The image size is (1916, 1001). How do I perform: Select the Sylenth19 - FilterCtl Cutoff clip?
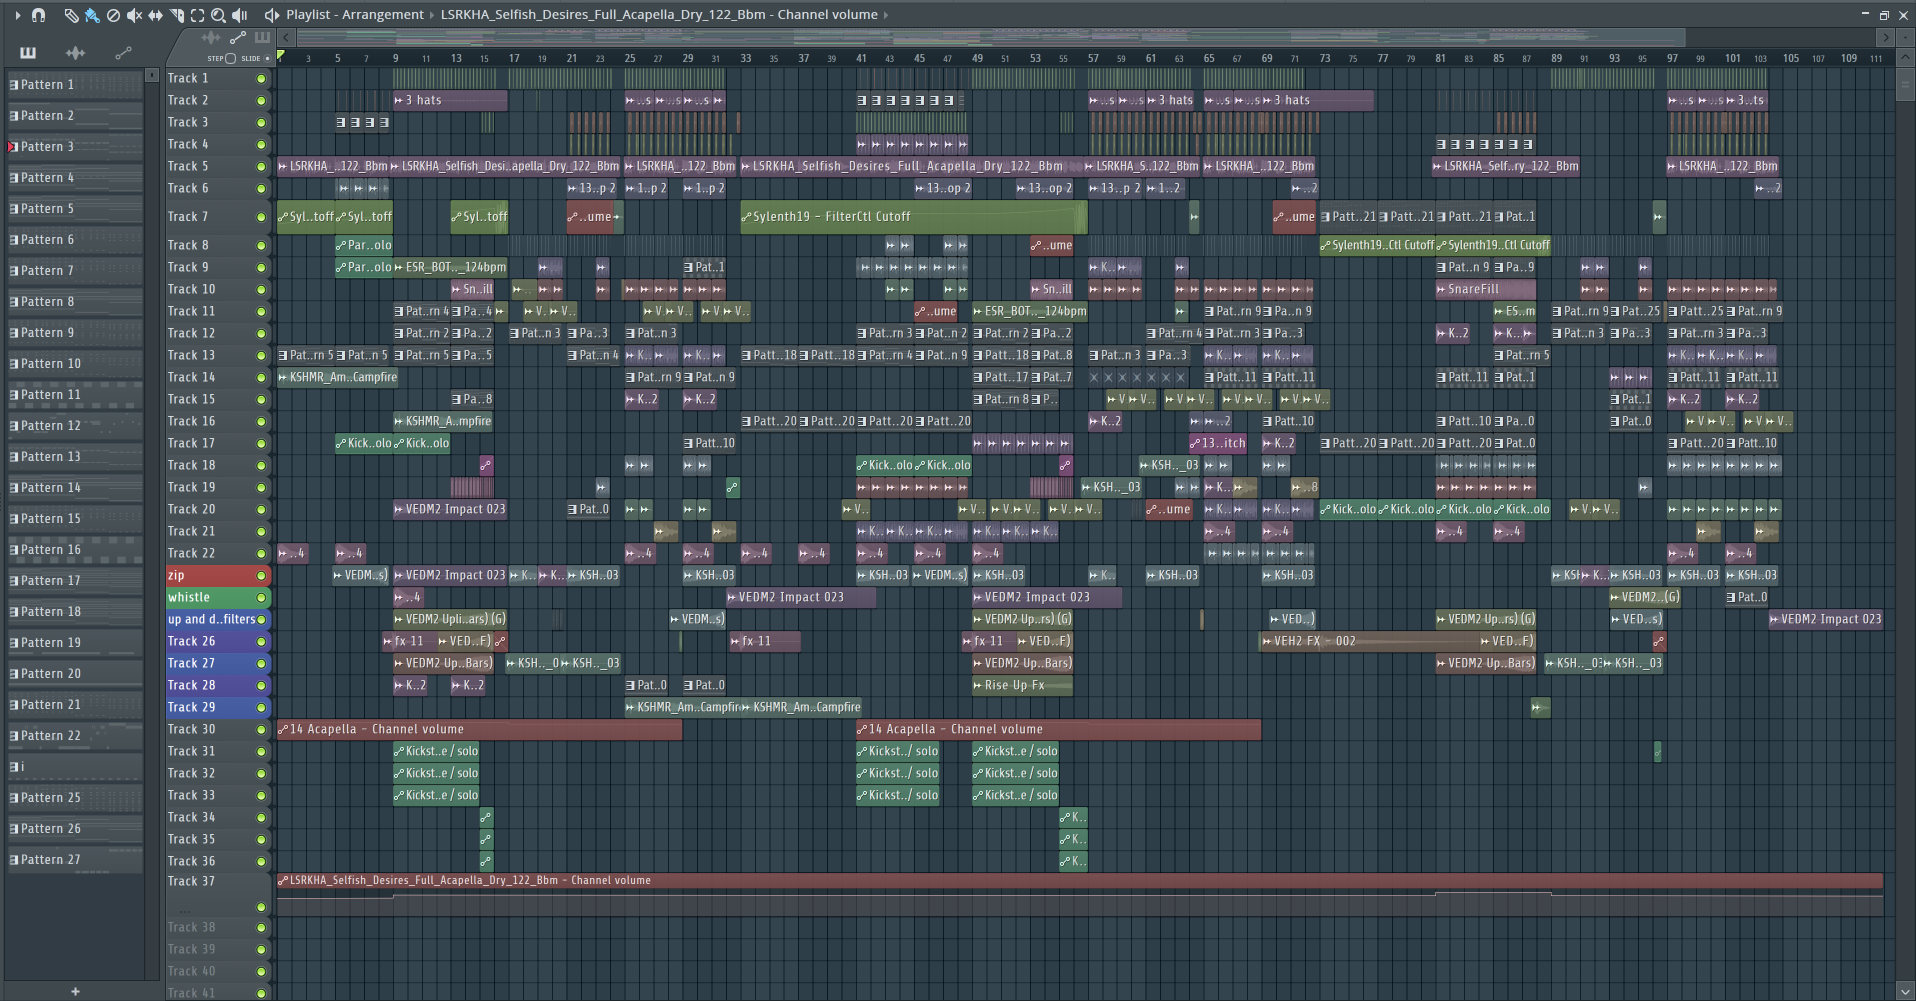click(x=913, y=217)
